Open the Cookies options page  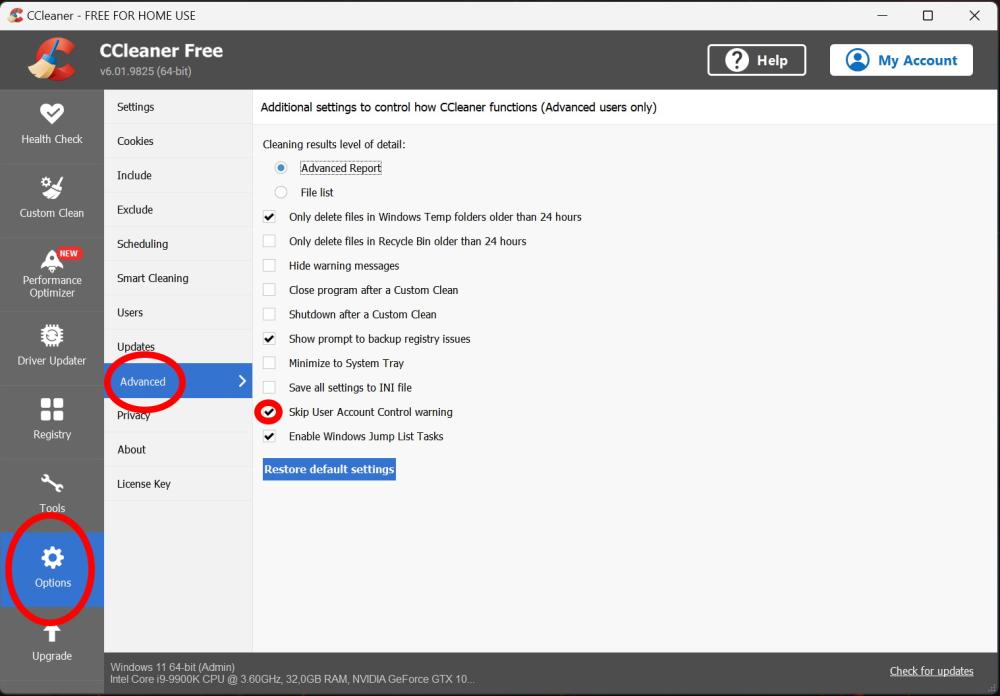(x=178, y=141)
